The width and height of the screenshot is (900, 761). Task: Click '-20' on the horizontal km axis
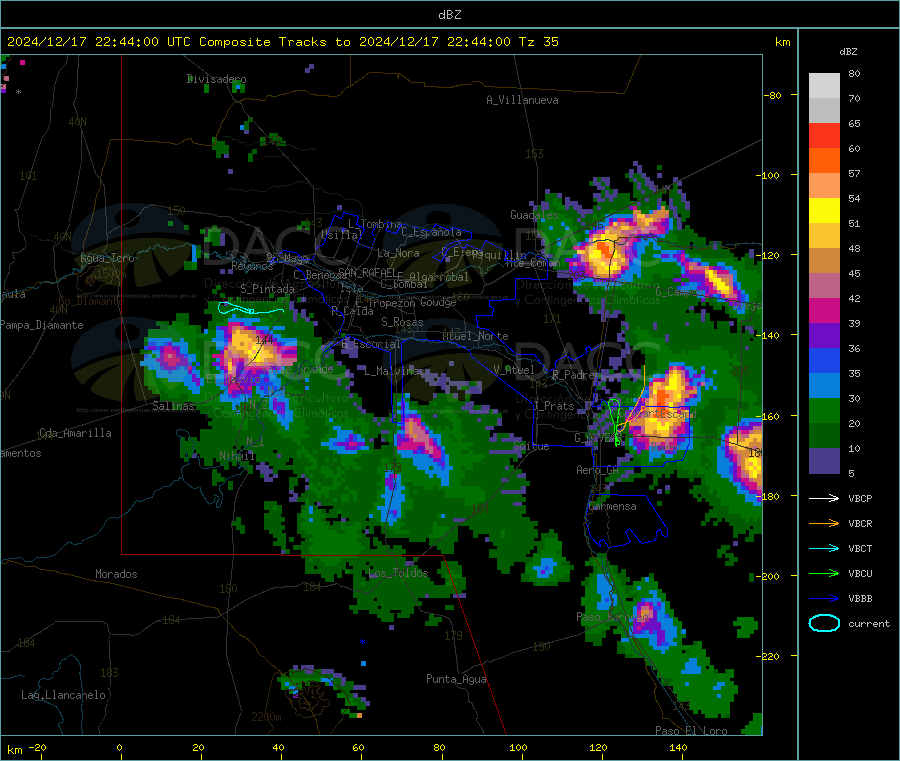[x=38, y=748]
